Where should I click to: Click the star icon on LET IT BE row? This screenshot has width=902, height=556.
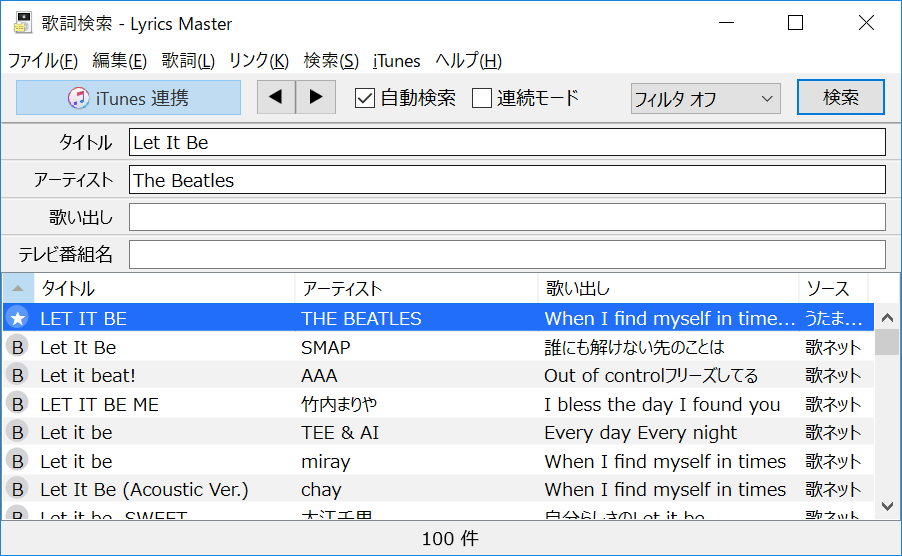pyautogui.click(x=18, y=318)
